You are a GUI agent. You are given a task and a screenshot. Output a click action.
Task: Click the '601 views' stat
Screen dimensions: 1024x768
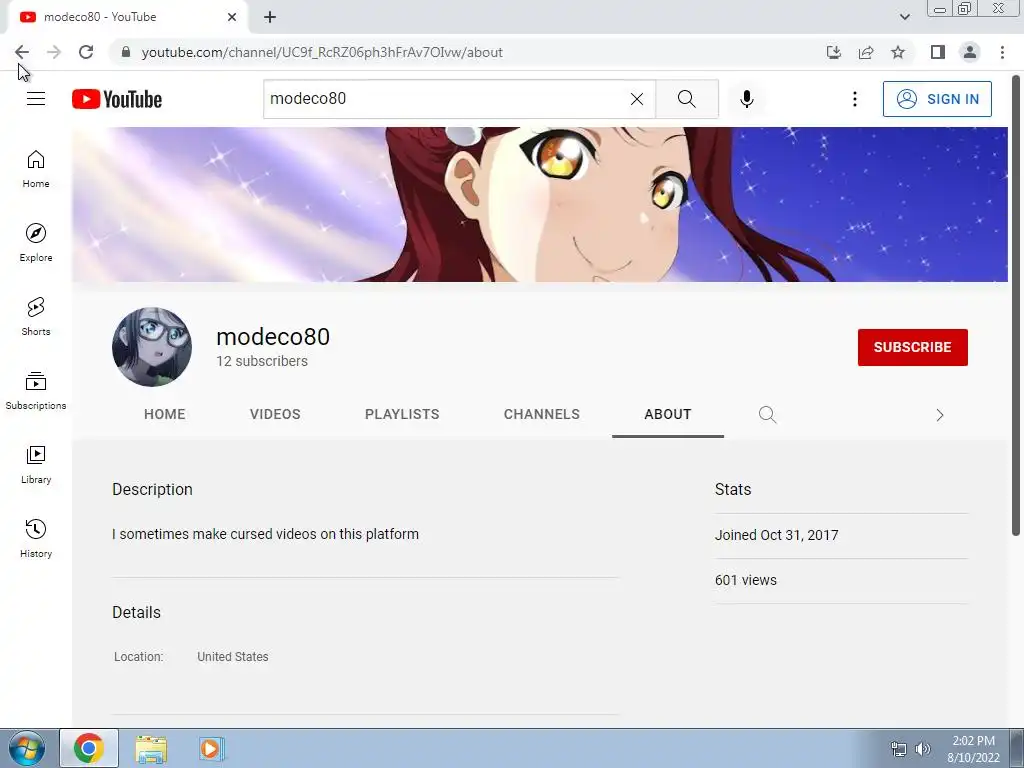point(746,580)
